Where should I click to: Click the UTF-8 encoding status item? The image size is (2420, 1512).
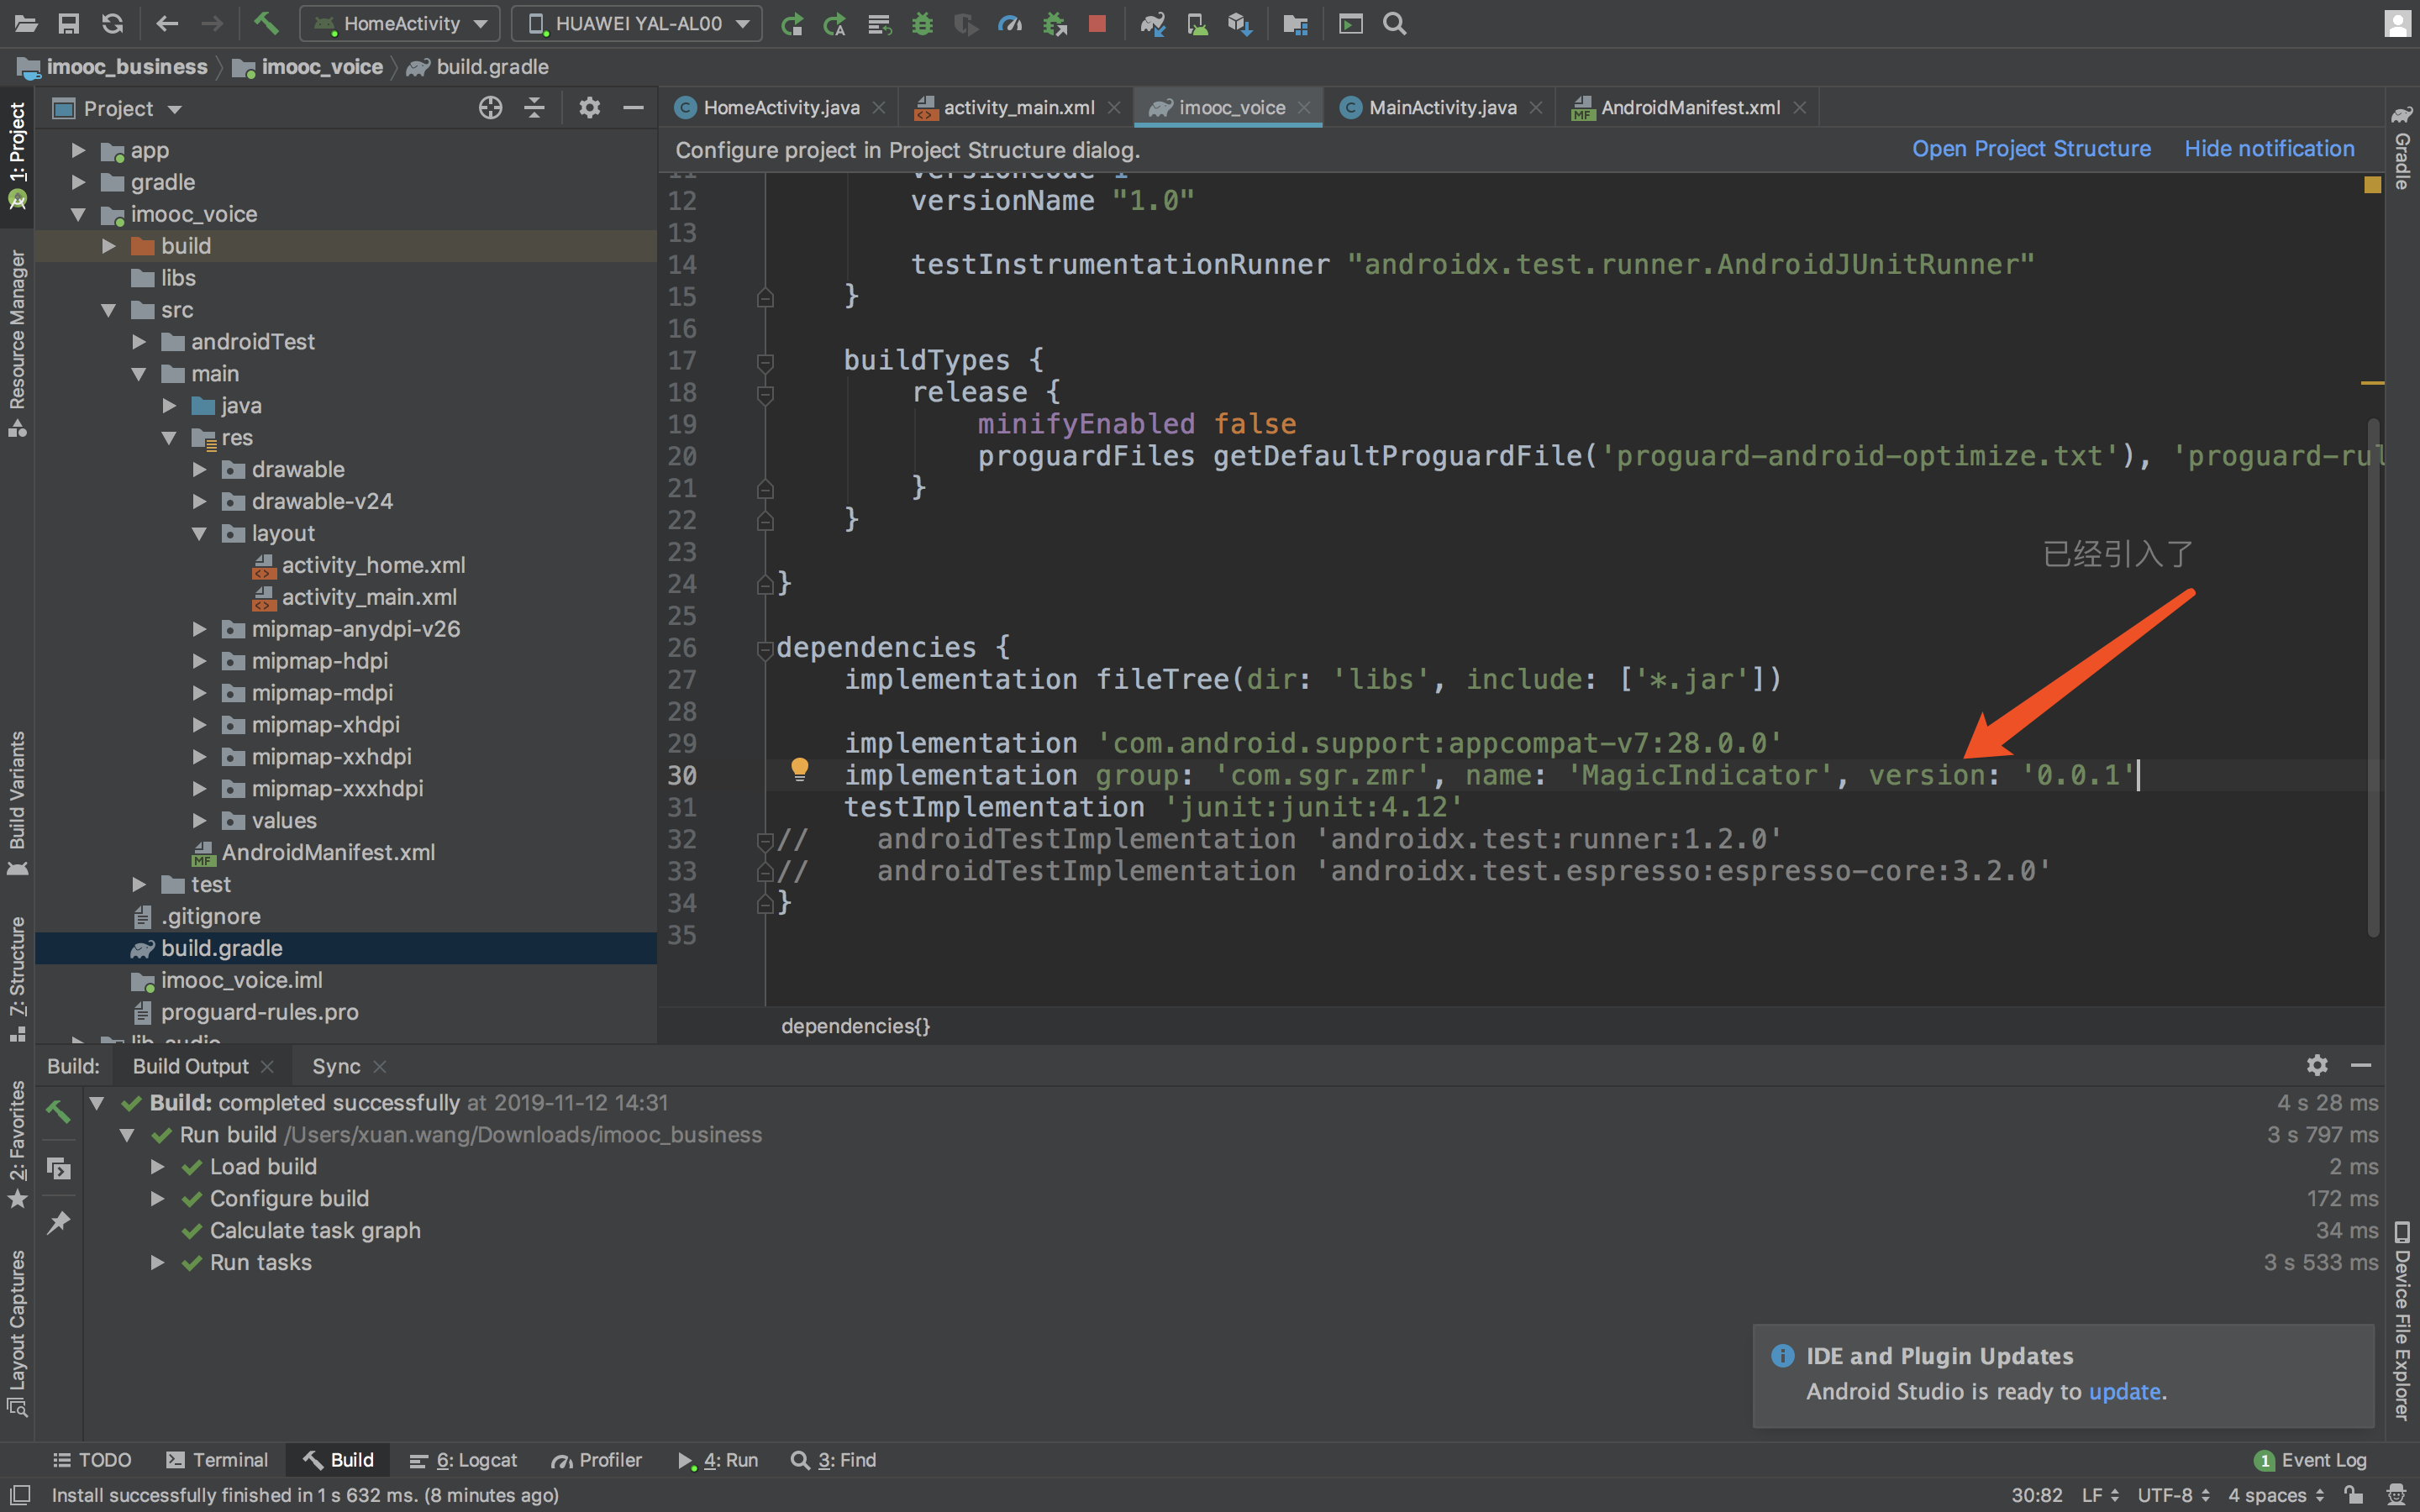pyautogui.click(x=2173, y=1495)
